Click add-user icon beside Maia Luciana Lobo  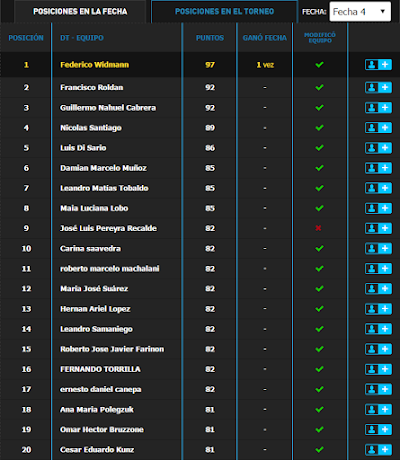(378, 208)
